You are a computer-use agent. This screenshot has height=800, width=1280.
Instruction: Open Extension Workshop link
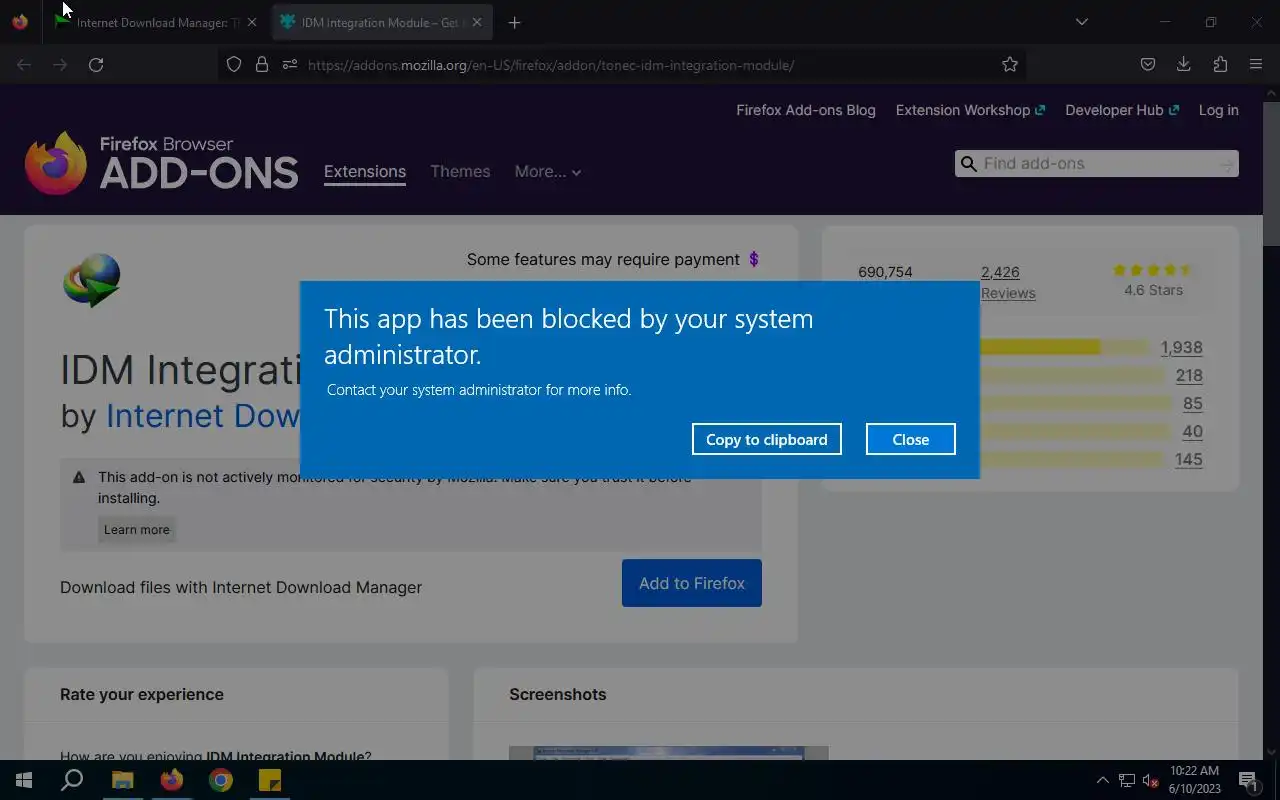[x=970, y=110]
